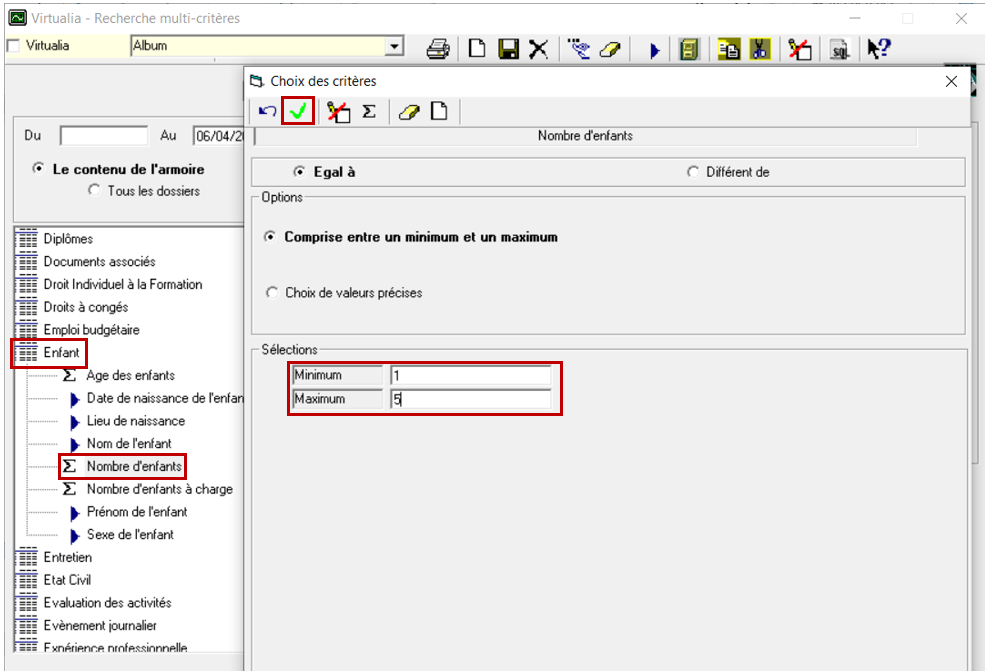Click the yellow scissors icon in main toolbar
This screenshot has height=671, width=985.
tap(760, 49)
